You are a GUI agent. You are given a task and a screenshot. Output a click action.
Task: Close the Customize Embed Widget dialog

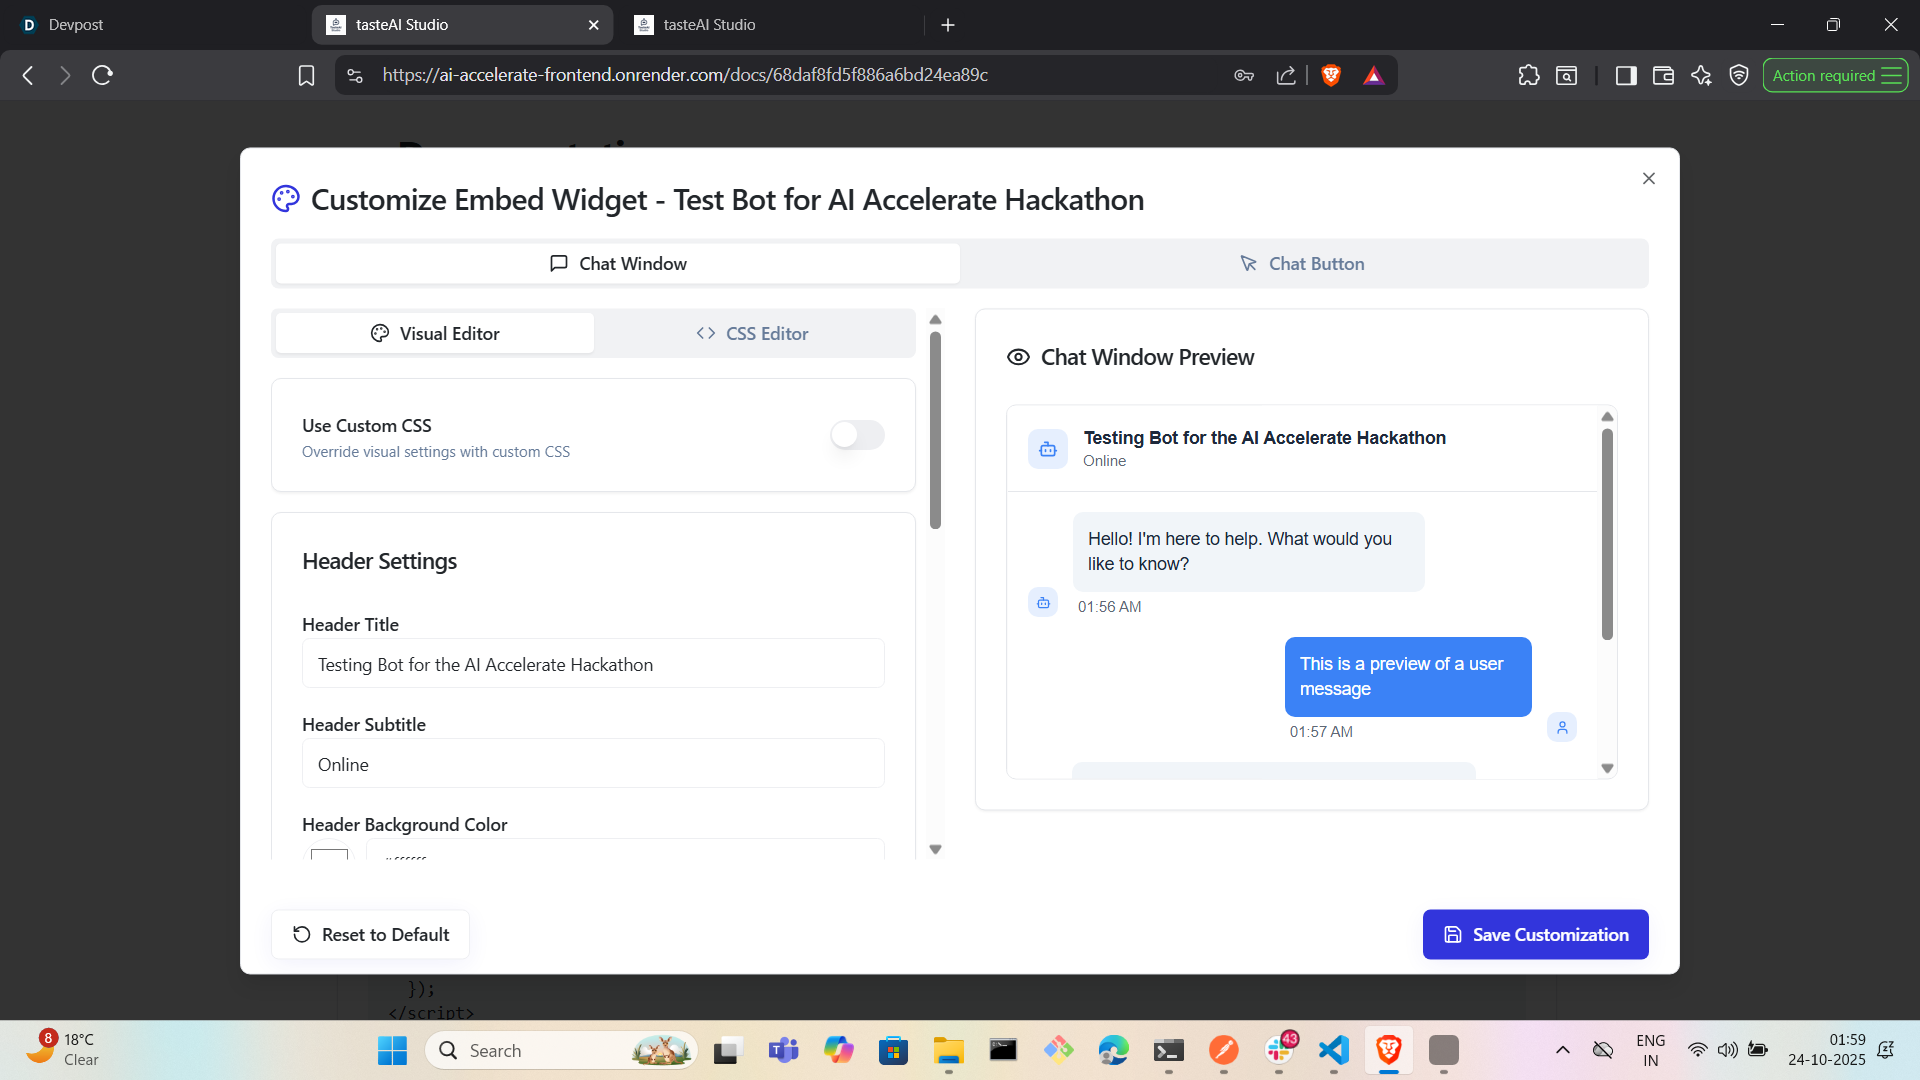1648,178
